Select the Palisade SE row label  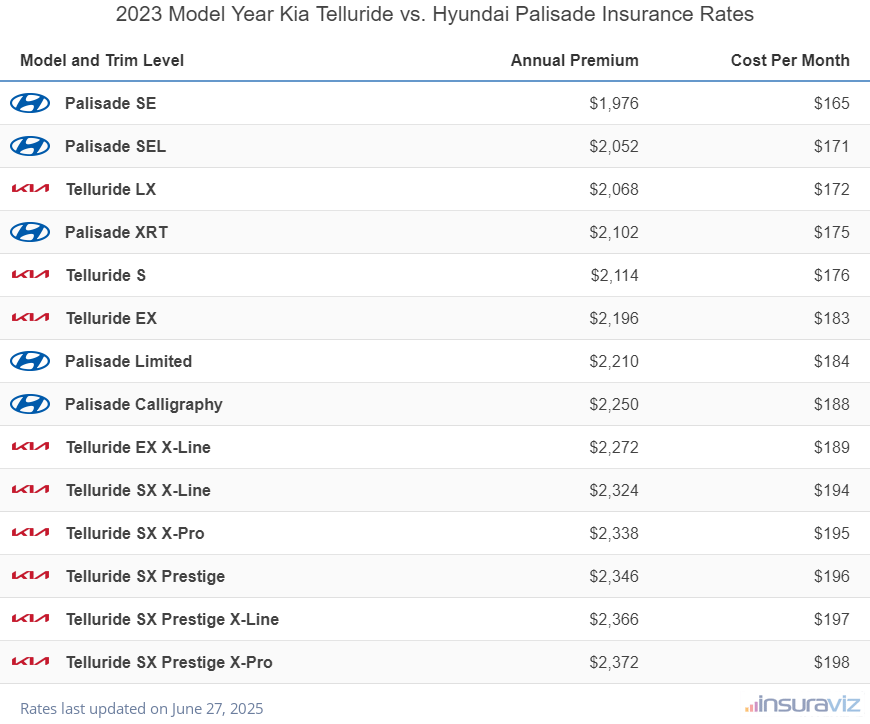110,103
